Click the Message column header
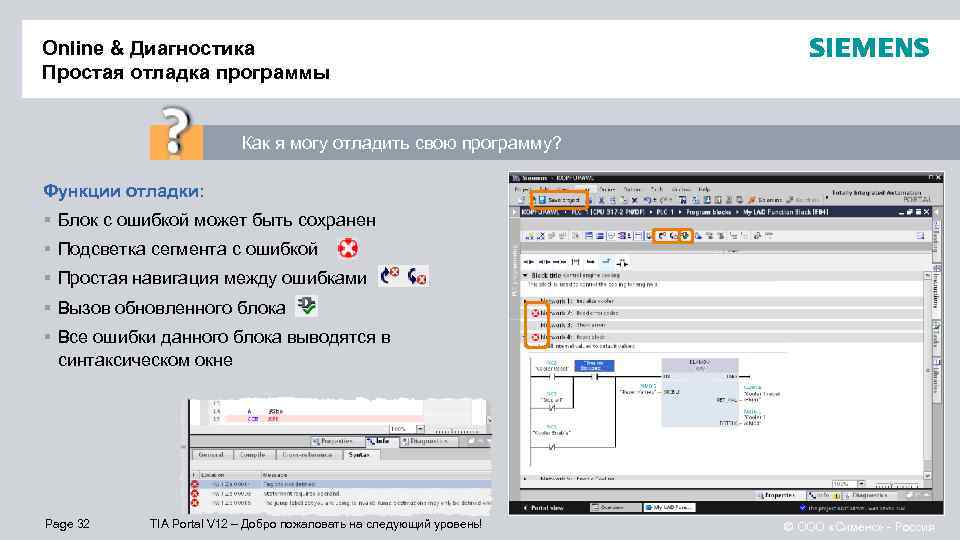Image resolution: width=960 pixels, height=540 pixels. click(x=274, y=475)
